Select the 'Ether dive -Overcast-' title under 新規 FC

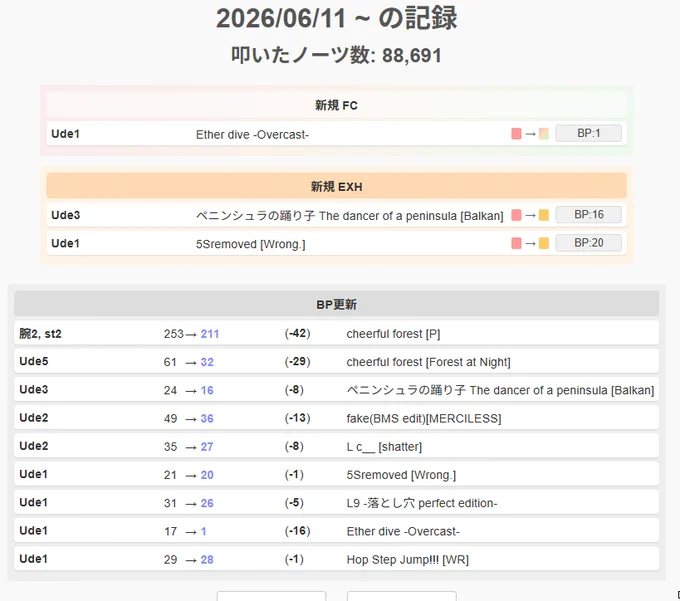click(252, 135)
